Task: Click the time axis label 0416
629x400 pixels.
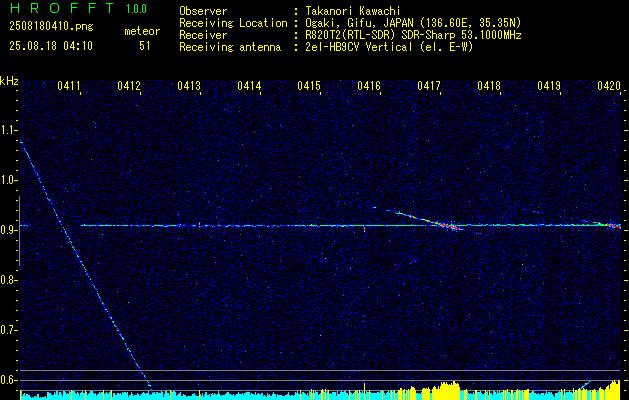Action: pos(369,85)
